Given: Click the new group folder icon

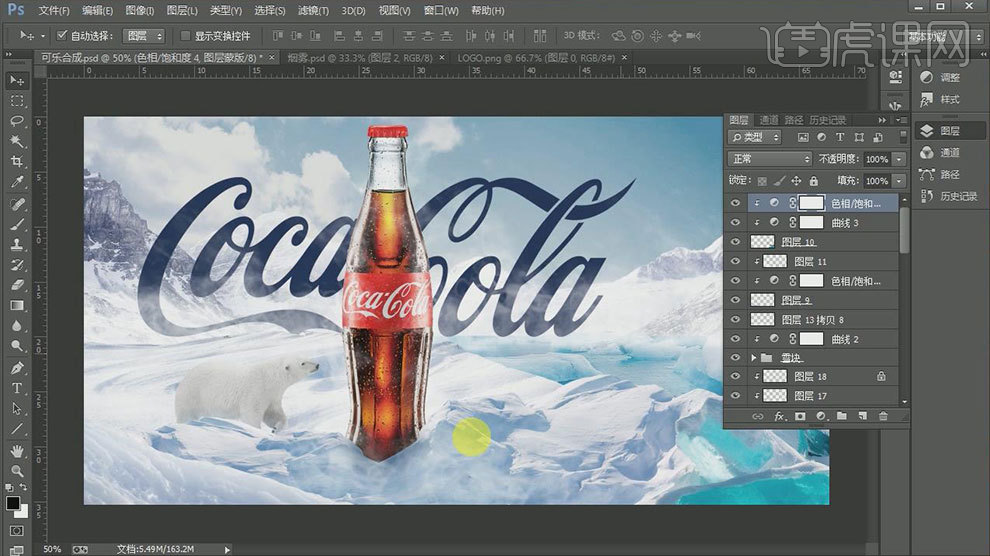Looking at the screenshot, I should point(842,416).
